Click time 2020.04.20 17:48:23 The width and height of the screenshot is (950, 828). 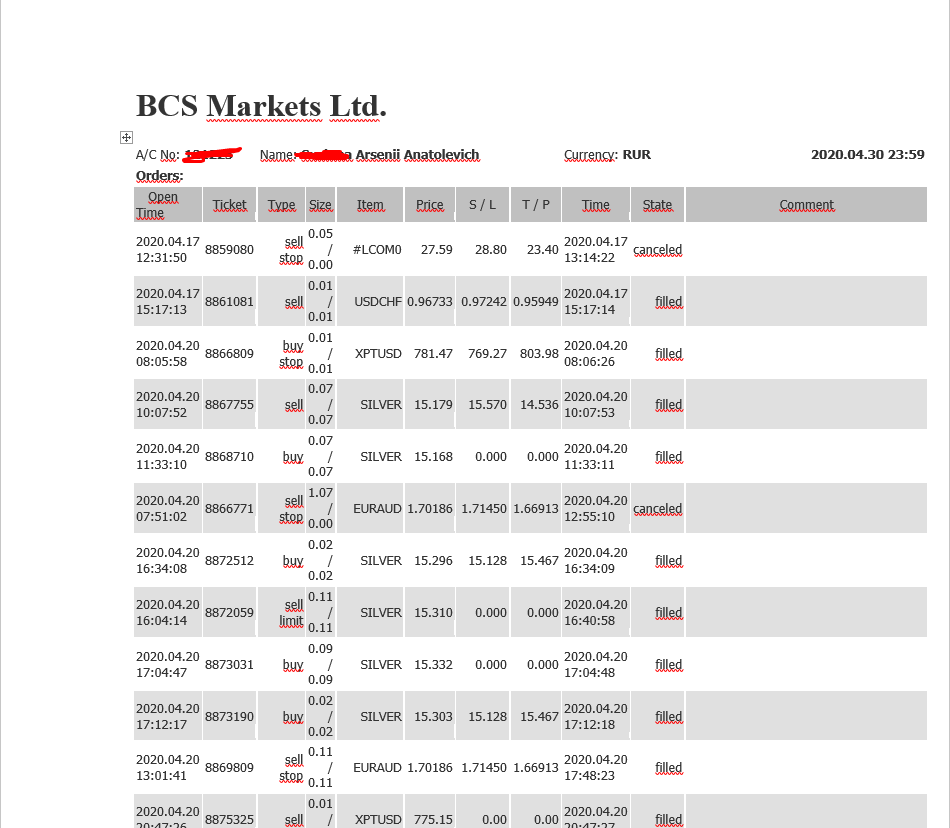596,768
